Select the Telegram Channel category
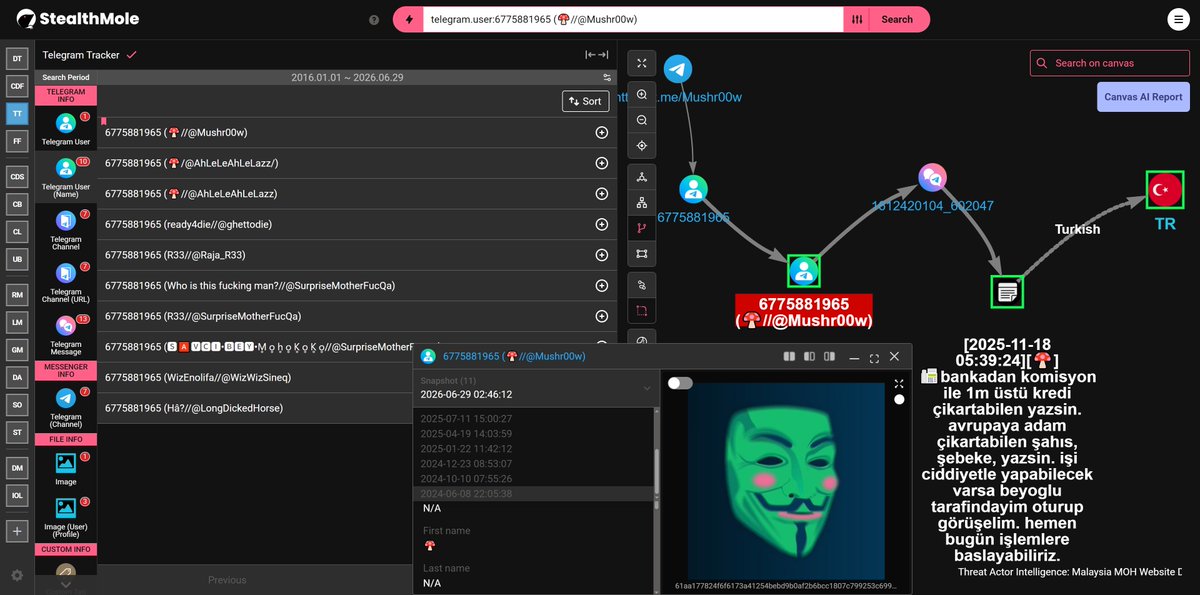Viewport: 1200px width, 595px height. (x=66, y=230)
